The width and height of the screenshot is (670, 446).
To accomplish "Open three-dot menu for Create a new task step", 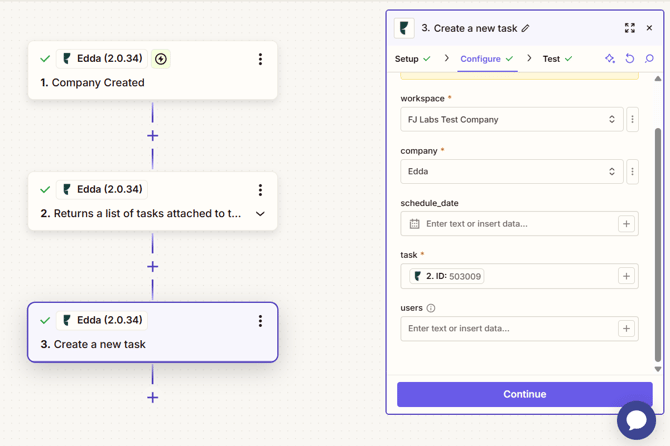I will [260, 321].
